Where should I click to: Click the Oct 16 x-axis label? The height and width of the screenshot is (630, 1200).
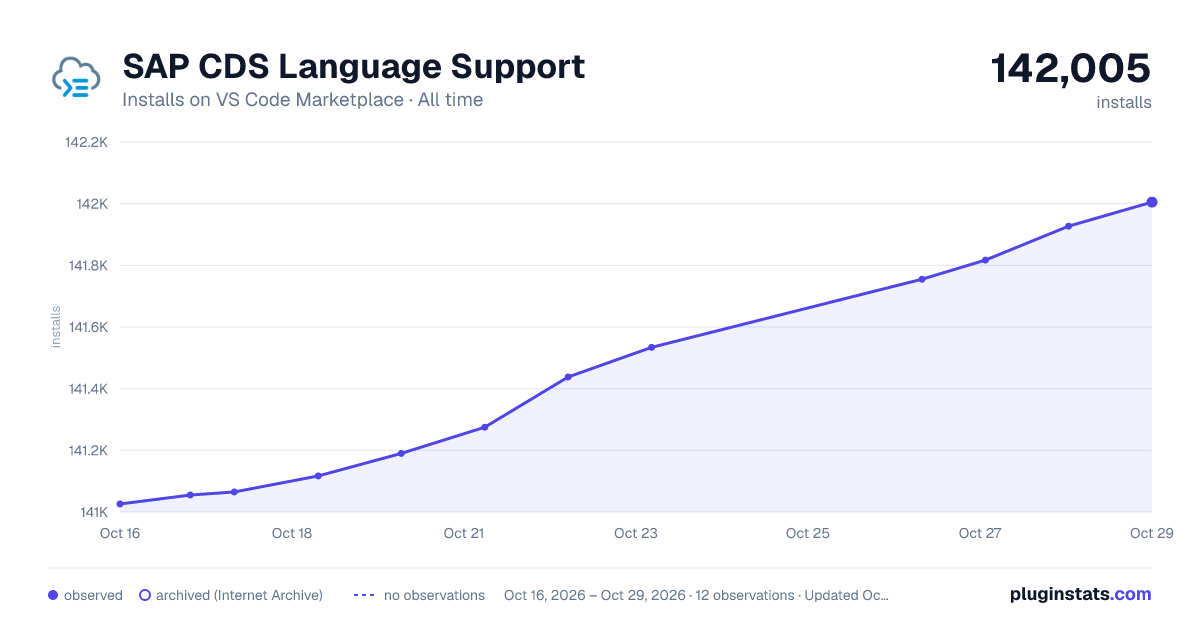(120, 533)
